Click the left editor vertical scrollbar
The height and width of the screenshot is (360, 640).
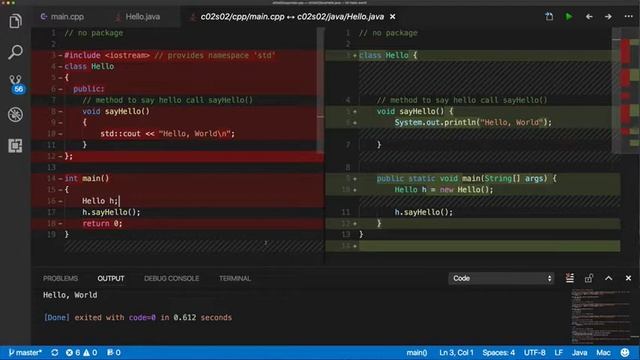click(x=320, y=90)
